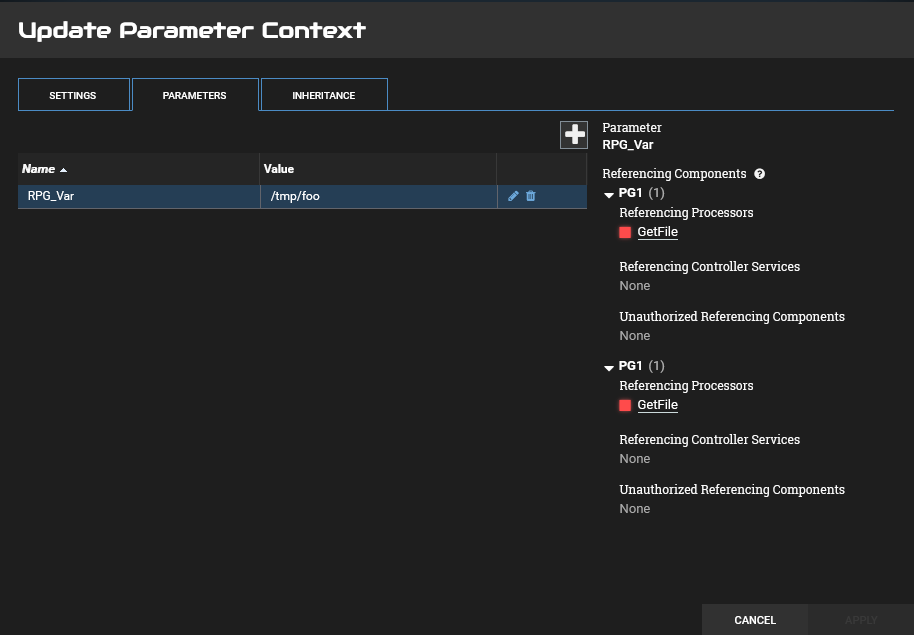This screenshot has height=635, width=914.
Task: Select the Parameters tab
Action: tap(195, 95)
